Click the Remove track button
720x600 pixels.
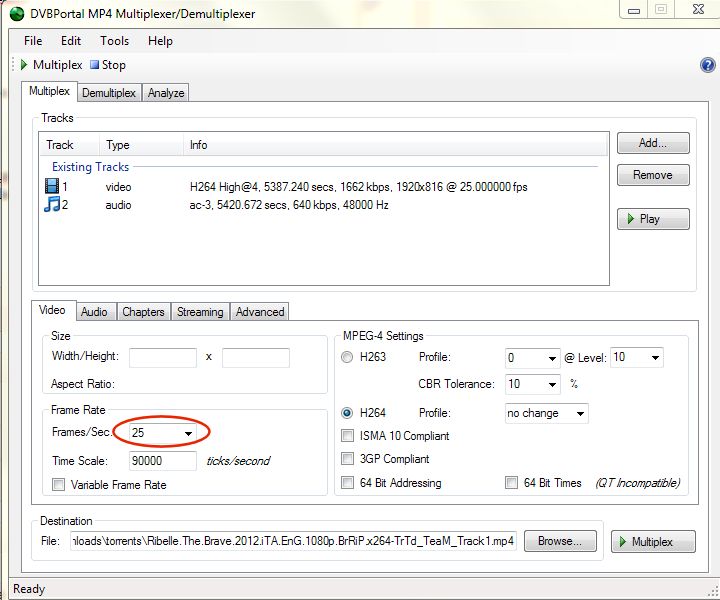[x=653, y=175]
